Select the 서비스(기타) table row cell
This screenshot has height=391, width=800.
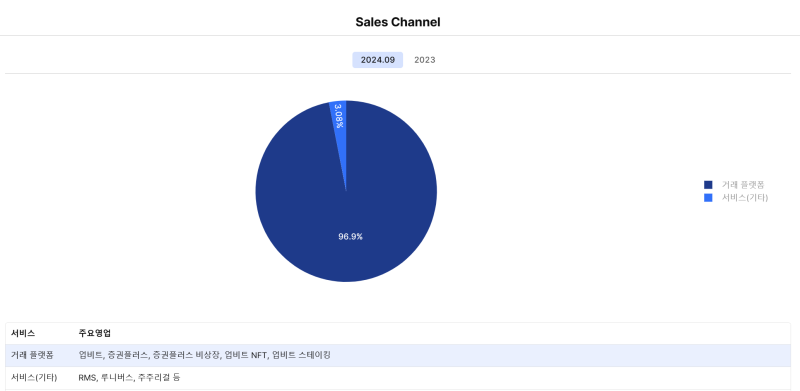[34, 378]
